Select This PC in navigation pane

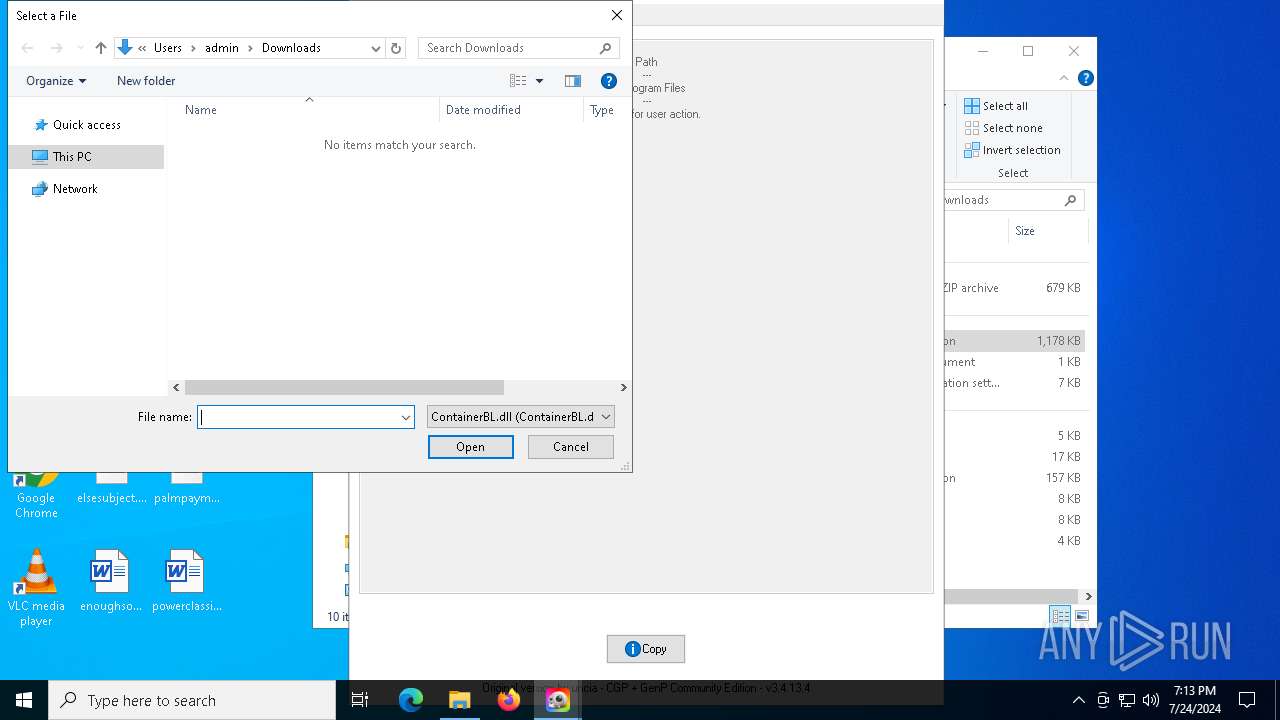coord(86,157)
